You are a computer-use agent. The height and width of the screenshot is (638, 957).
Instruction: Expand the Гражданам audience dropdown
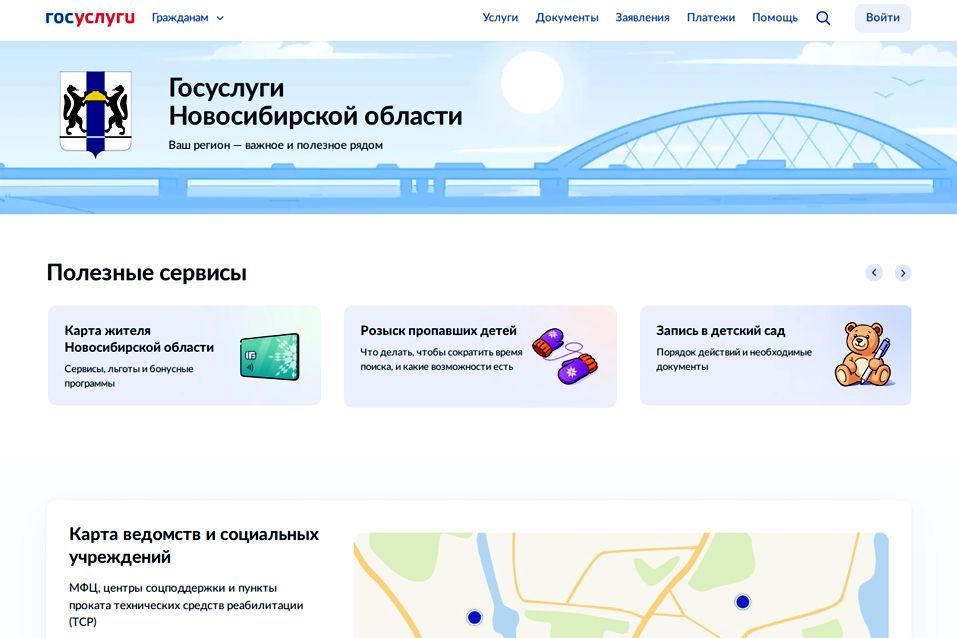[180, 17]
